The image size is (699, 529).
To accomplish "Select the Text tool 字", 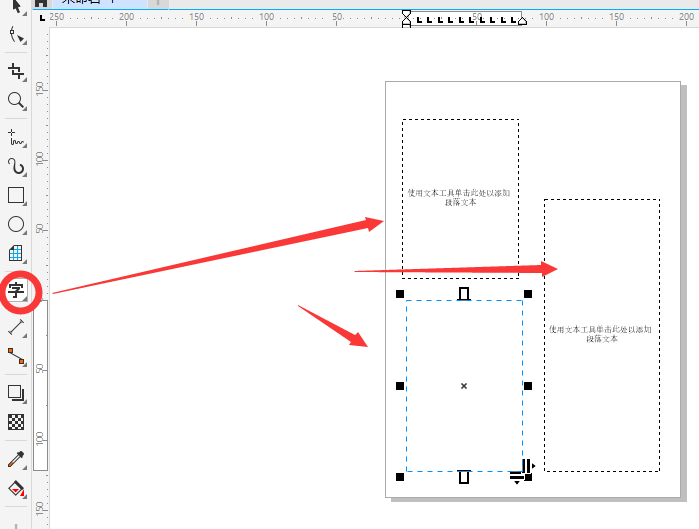I will pyautogui.click(x=16, y=291).
